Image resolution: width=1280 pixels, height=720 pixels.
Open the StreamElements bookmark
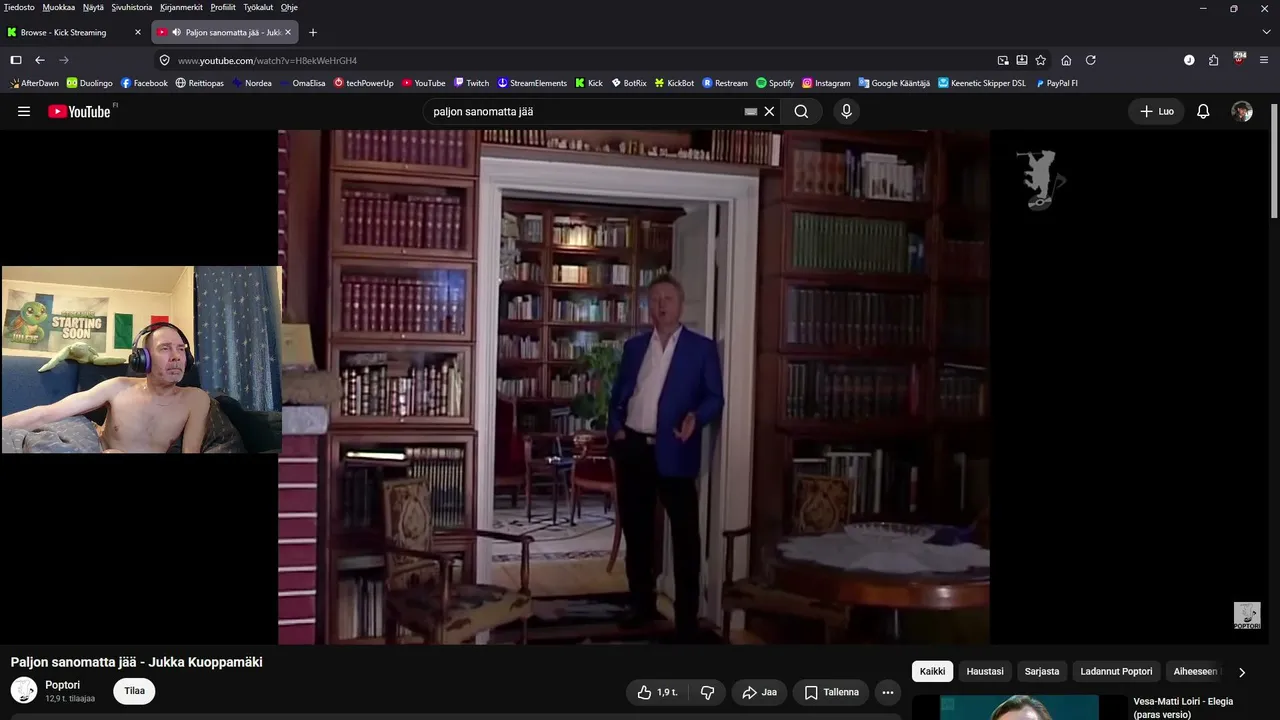pos(532,83)
